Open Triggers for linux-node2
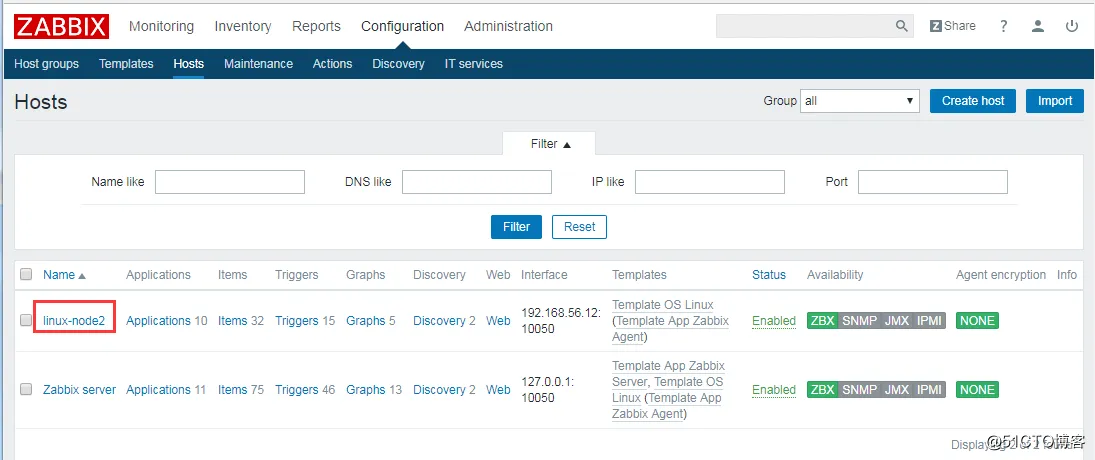 point(297,320)
